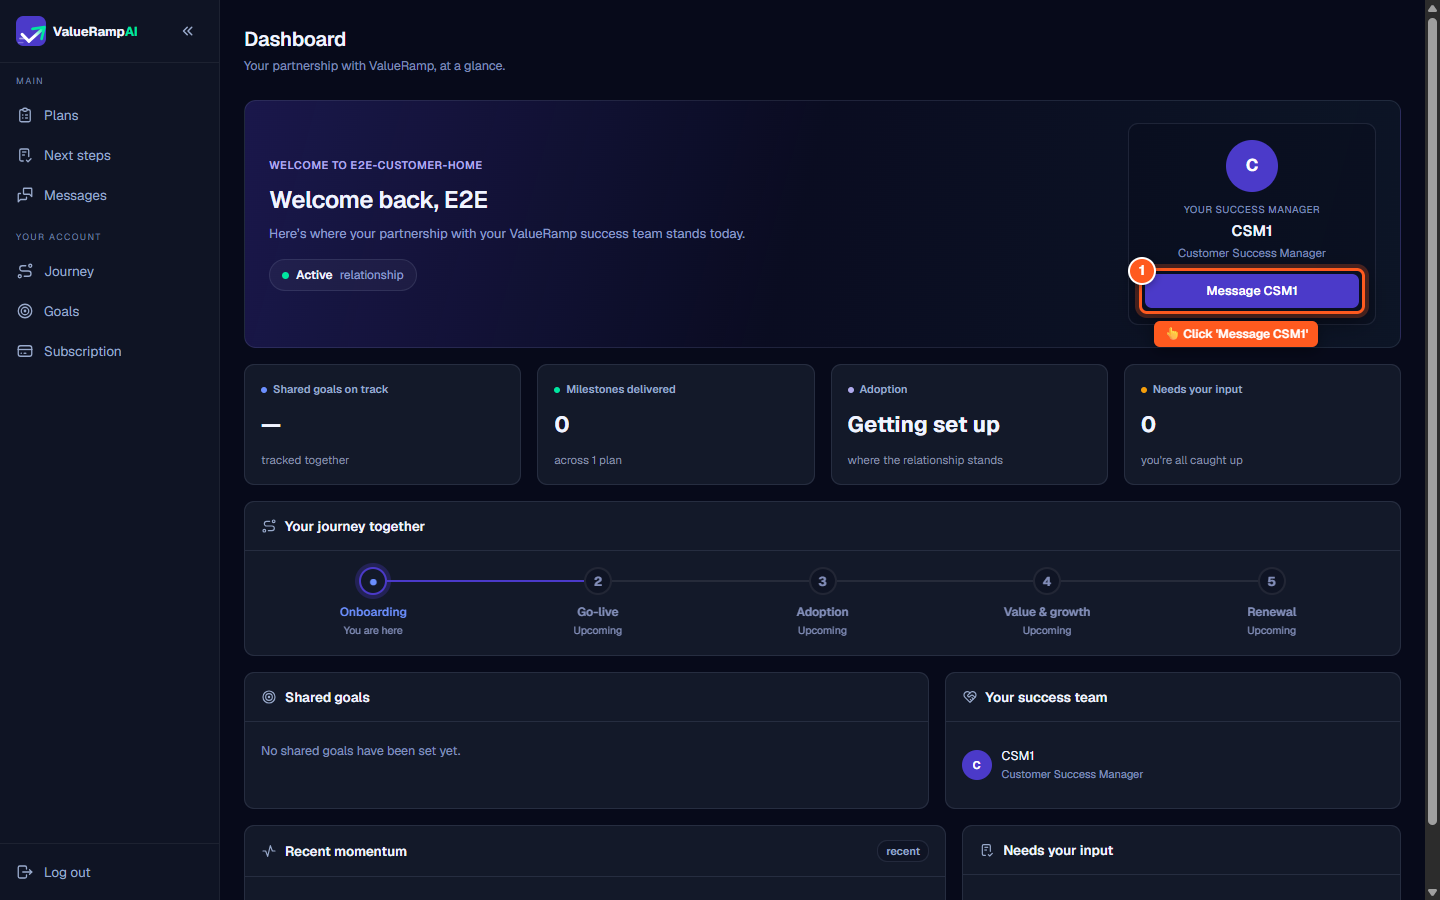
Task: Click the Your success team heart icon
Action: pos(970,697)
